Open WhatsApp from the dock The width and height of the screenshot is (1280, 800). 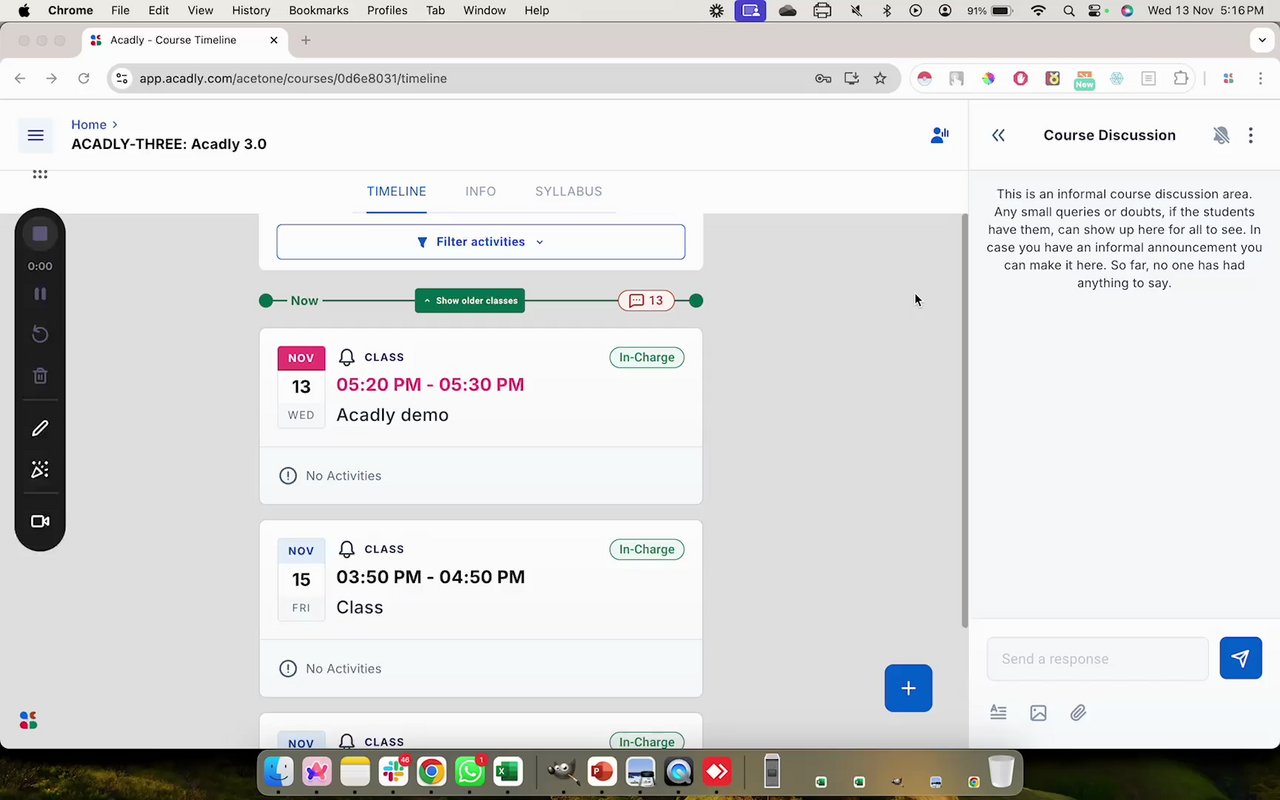click(x=469, y=771)
